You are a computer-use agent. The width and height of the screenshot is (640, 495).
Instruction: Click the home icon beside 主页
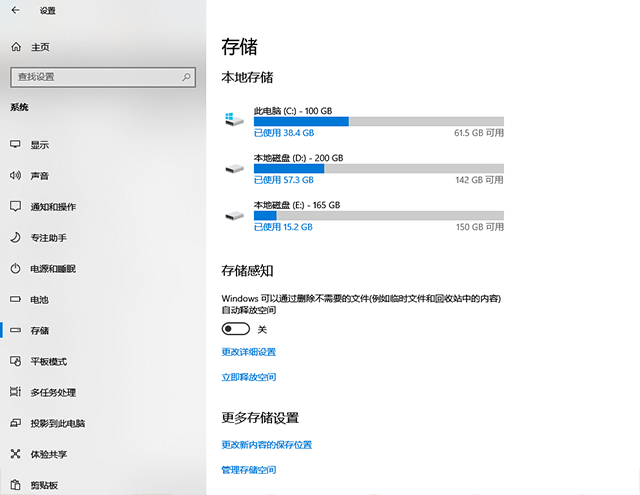tap(16, 47)
